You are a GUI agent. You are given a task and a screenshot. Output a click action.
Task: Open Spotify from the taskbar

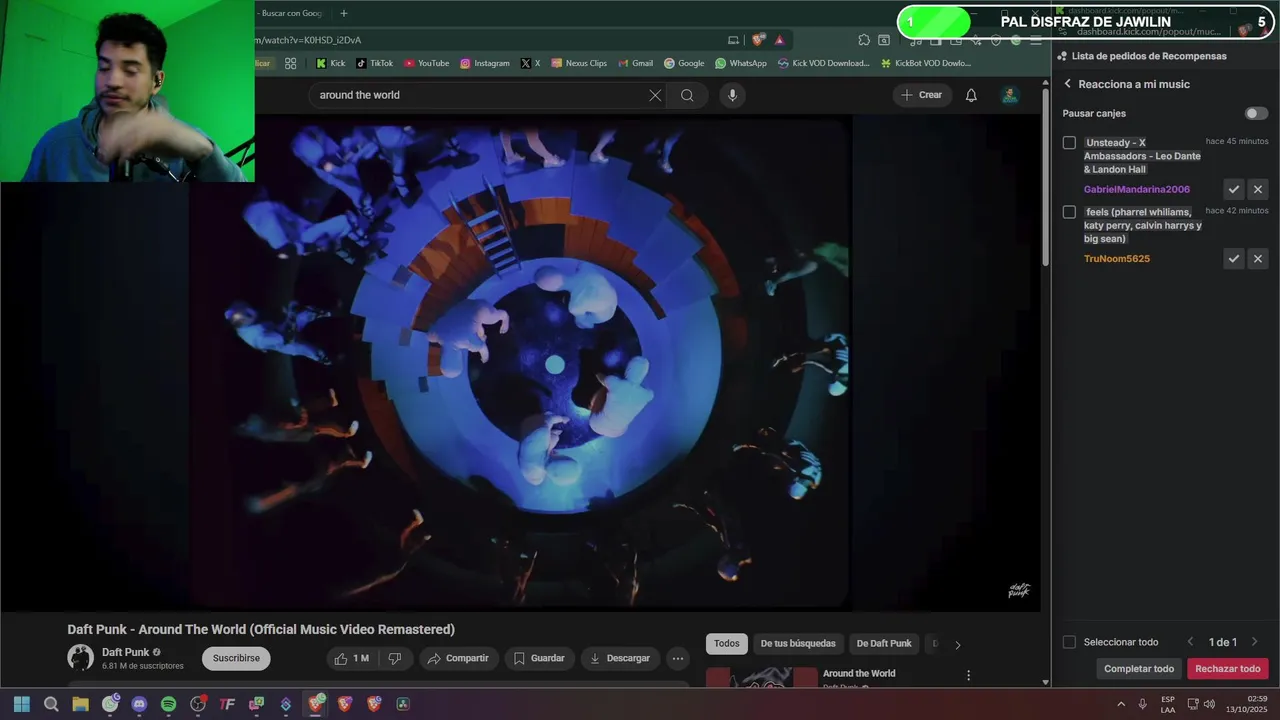(168, 704)
